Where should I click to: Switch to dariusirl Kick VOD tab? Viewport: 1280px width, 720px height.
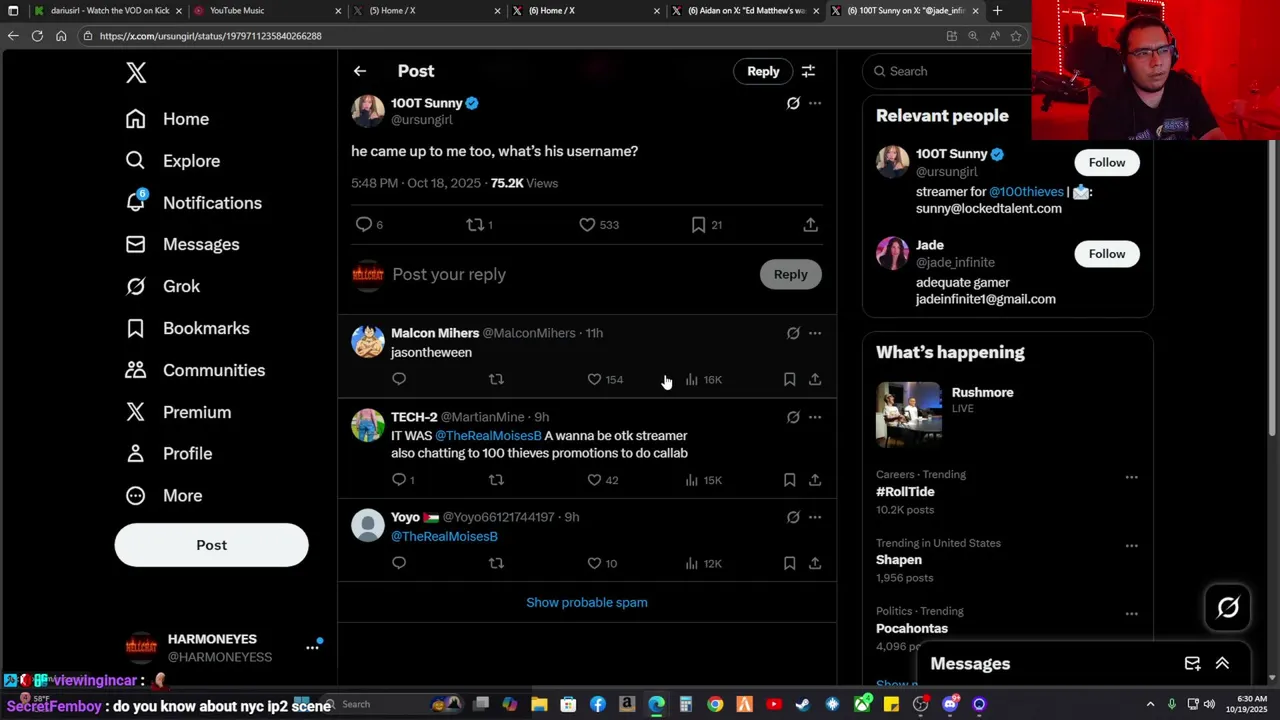point(108,10)
